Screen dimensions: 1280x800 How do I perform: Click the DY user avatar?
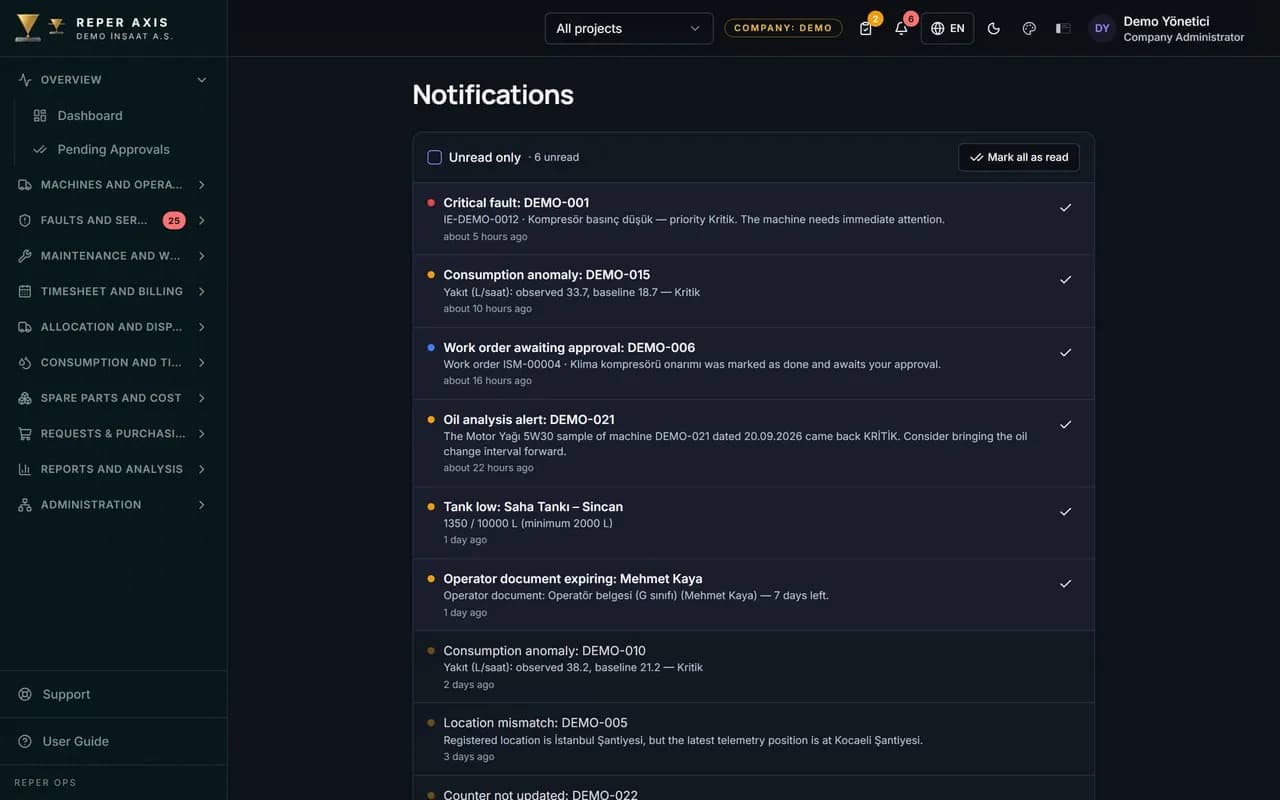pos(1102,28)
